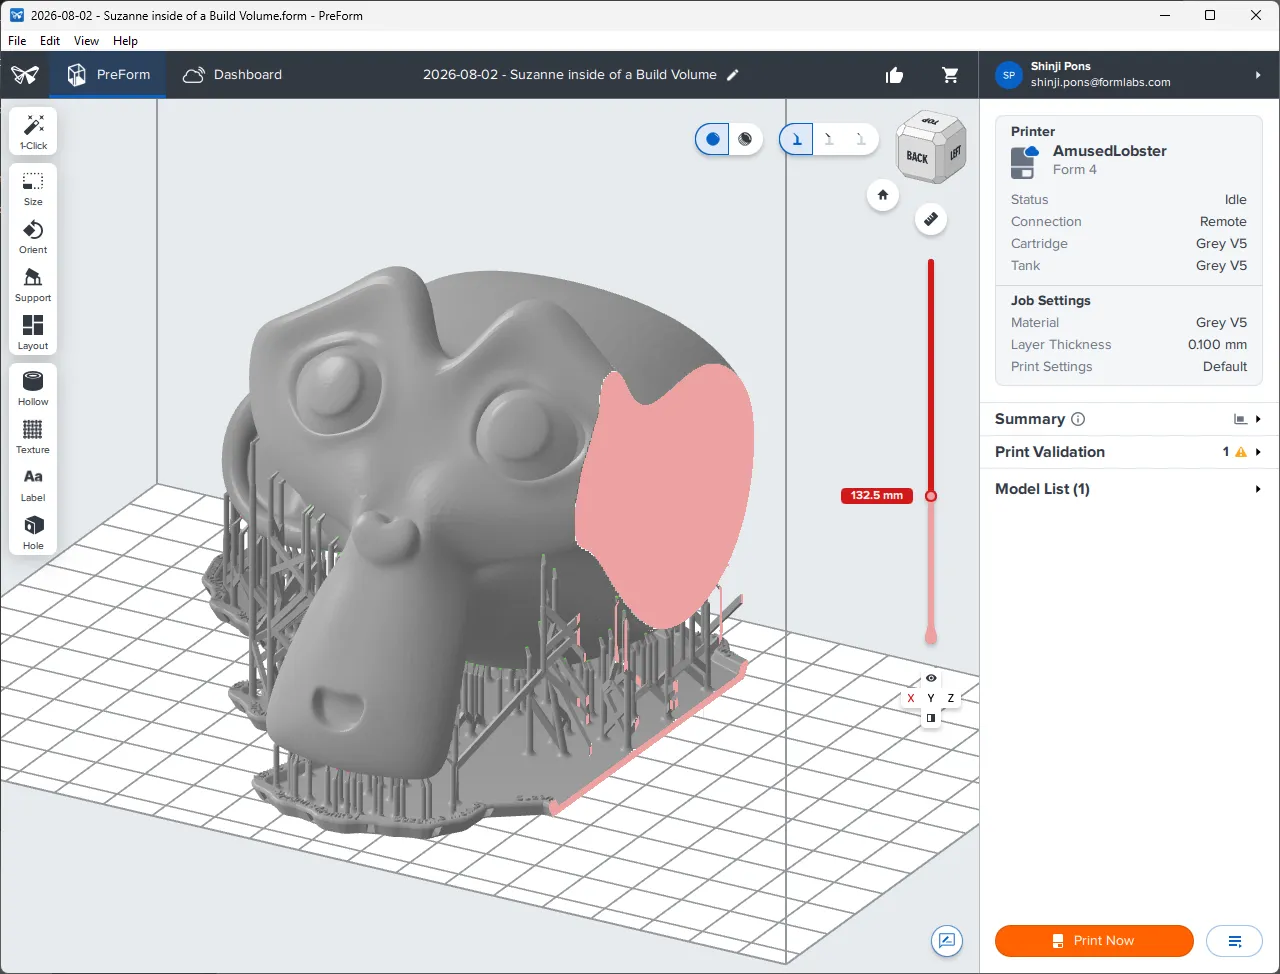Image resolution: width=1280 pixels, height=974 pixels.
Task: Toggle the X slice axis
Action: pos(911,698)
